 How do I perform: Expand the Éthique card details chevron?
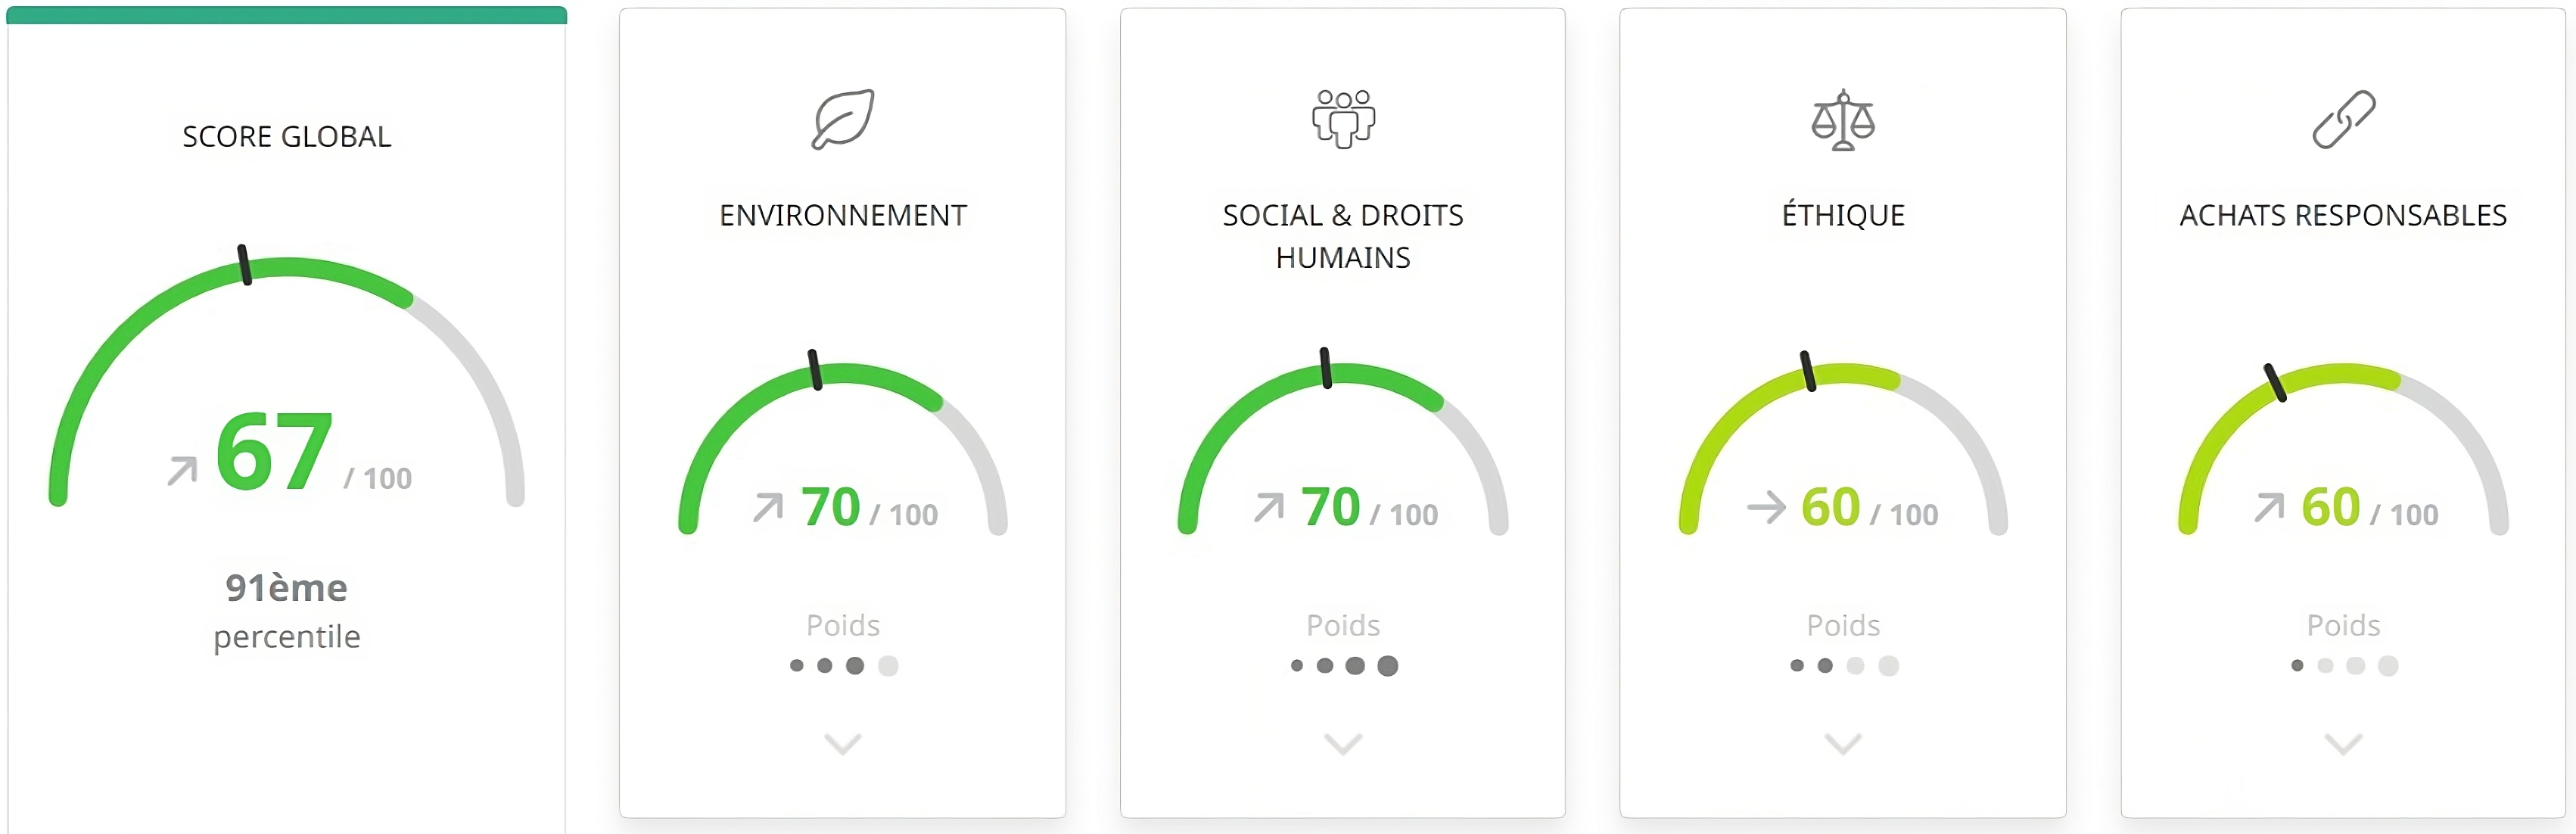(1843, 744)
